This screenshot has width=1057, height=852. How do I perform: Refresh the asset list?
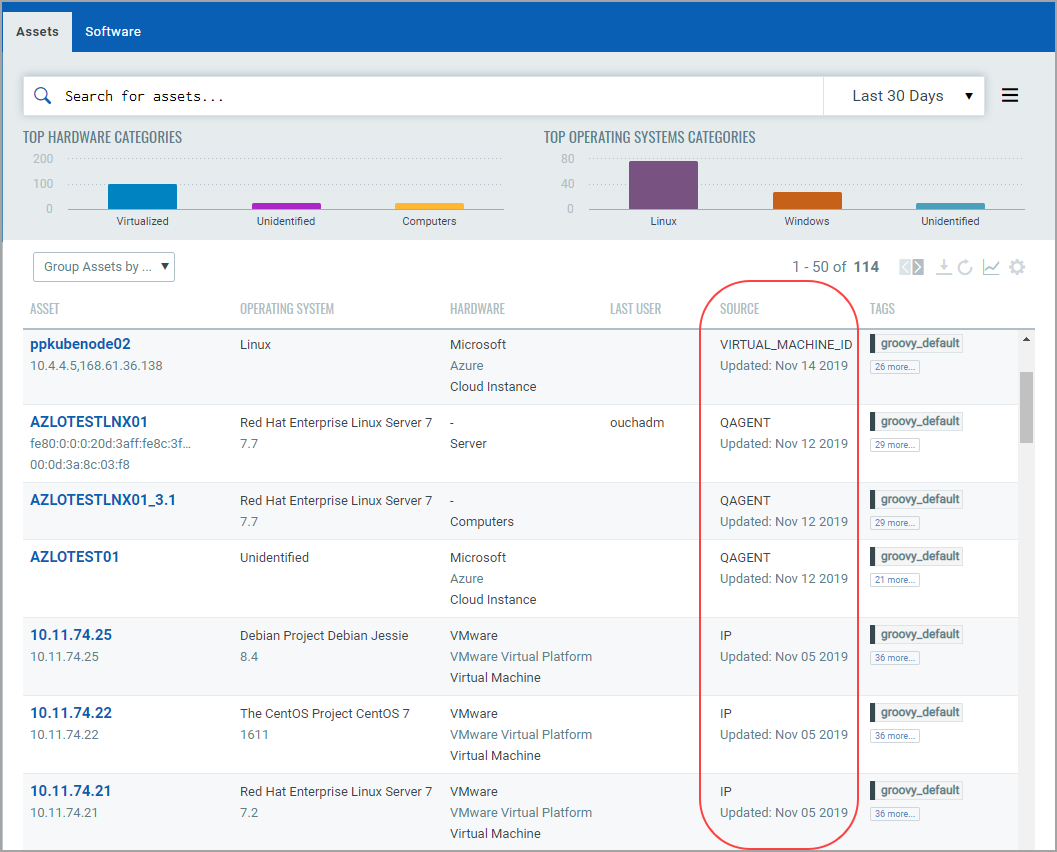(965, 268)
